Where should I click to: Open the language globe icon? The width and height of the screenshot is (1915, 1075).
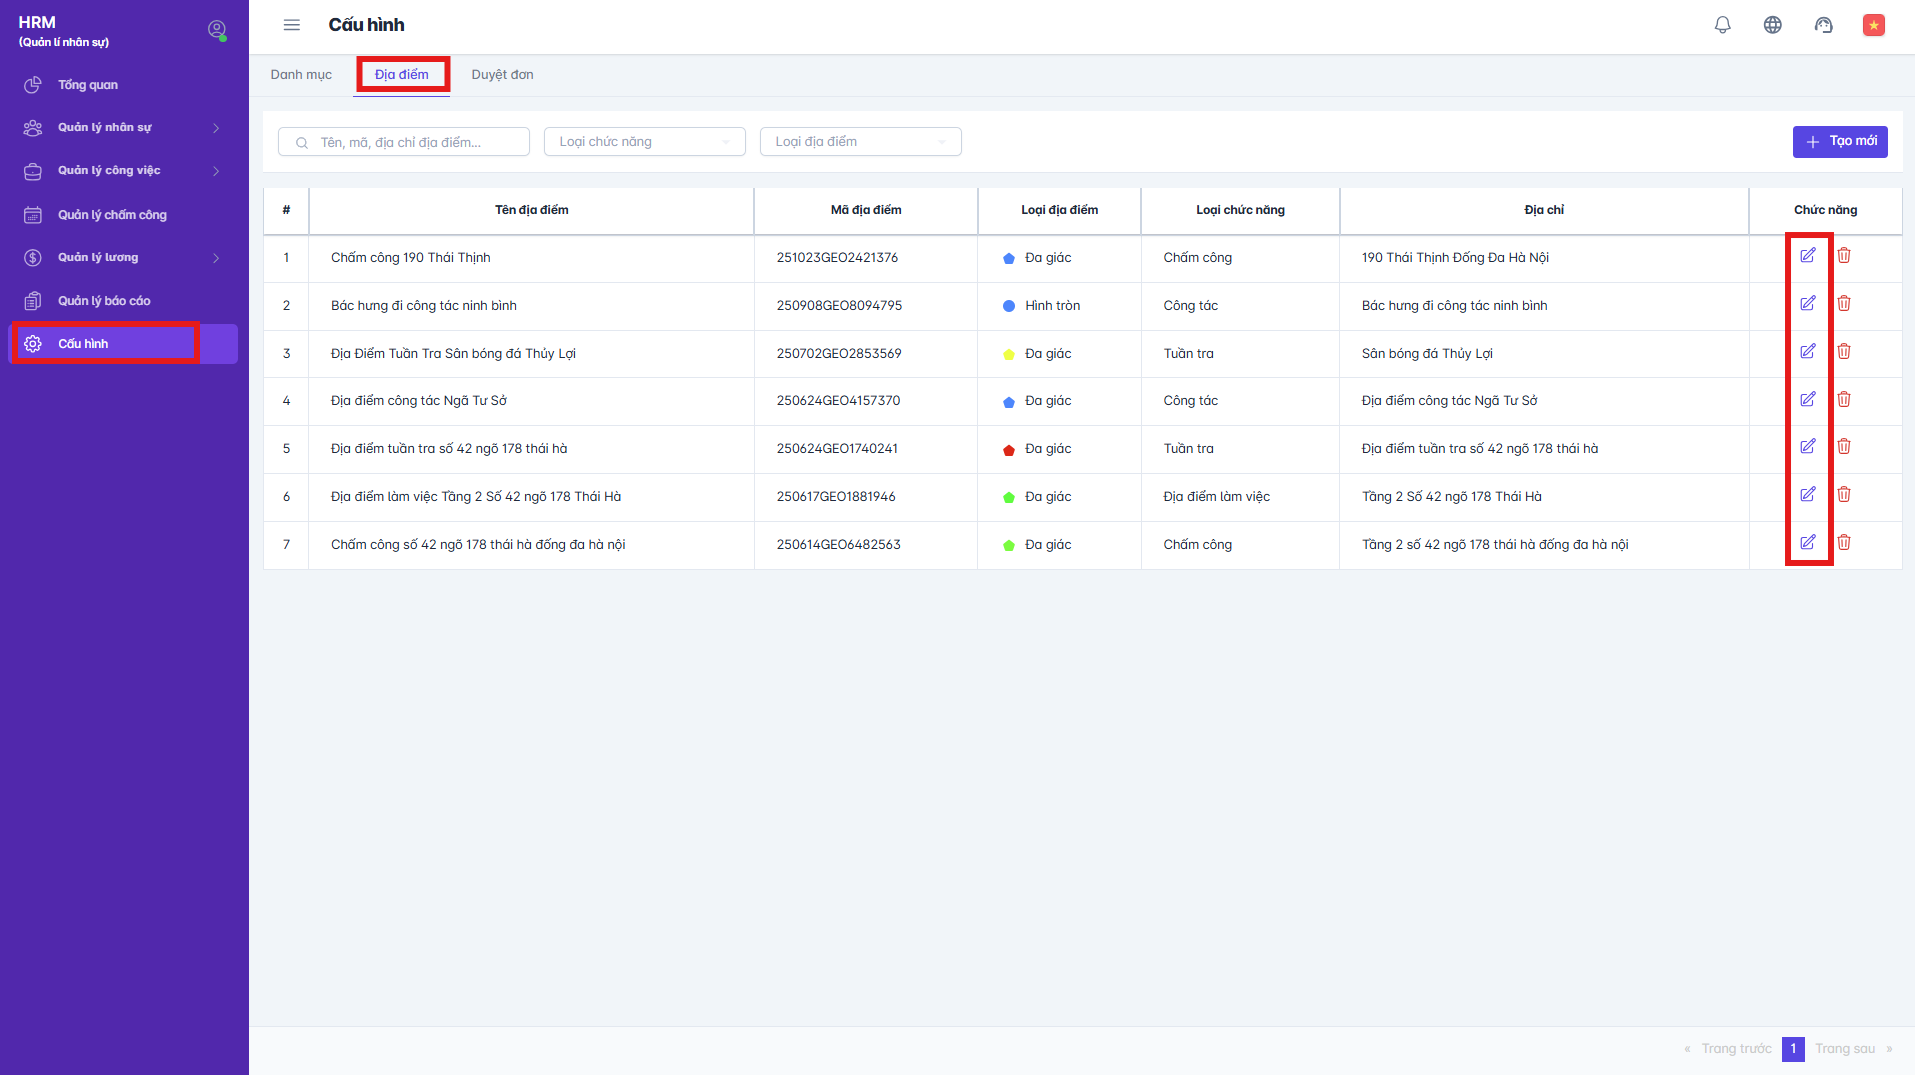tap(1772, 25)
